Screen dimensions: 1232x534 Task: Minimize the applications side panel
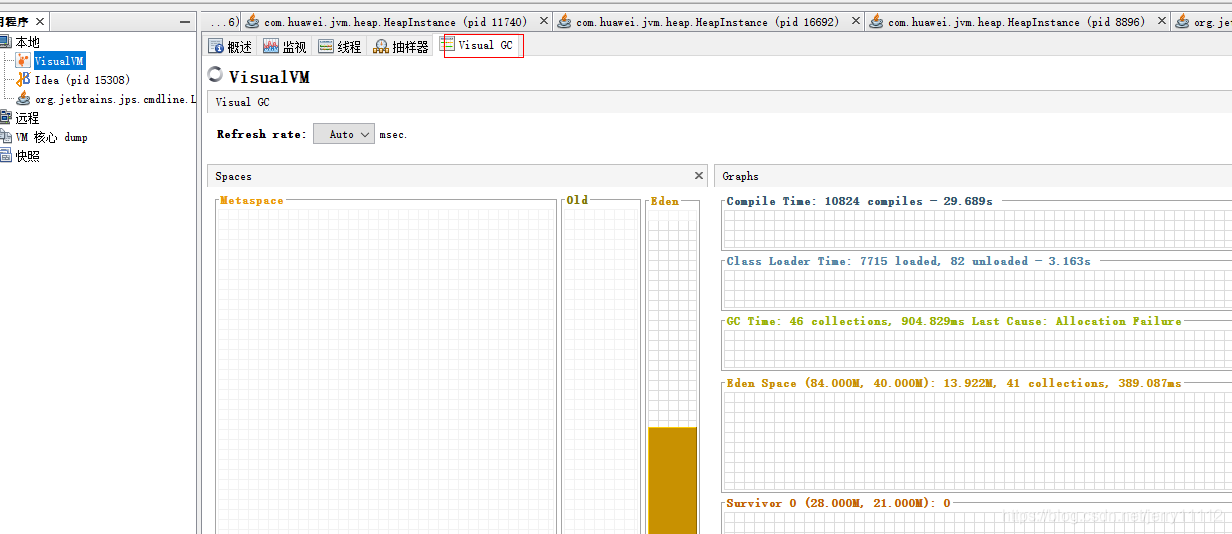(x=185, y=21)
